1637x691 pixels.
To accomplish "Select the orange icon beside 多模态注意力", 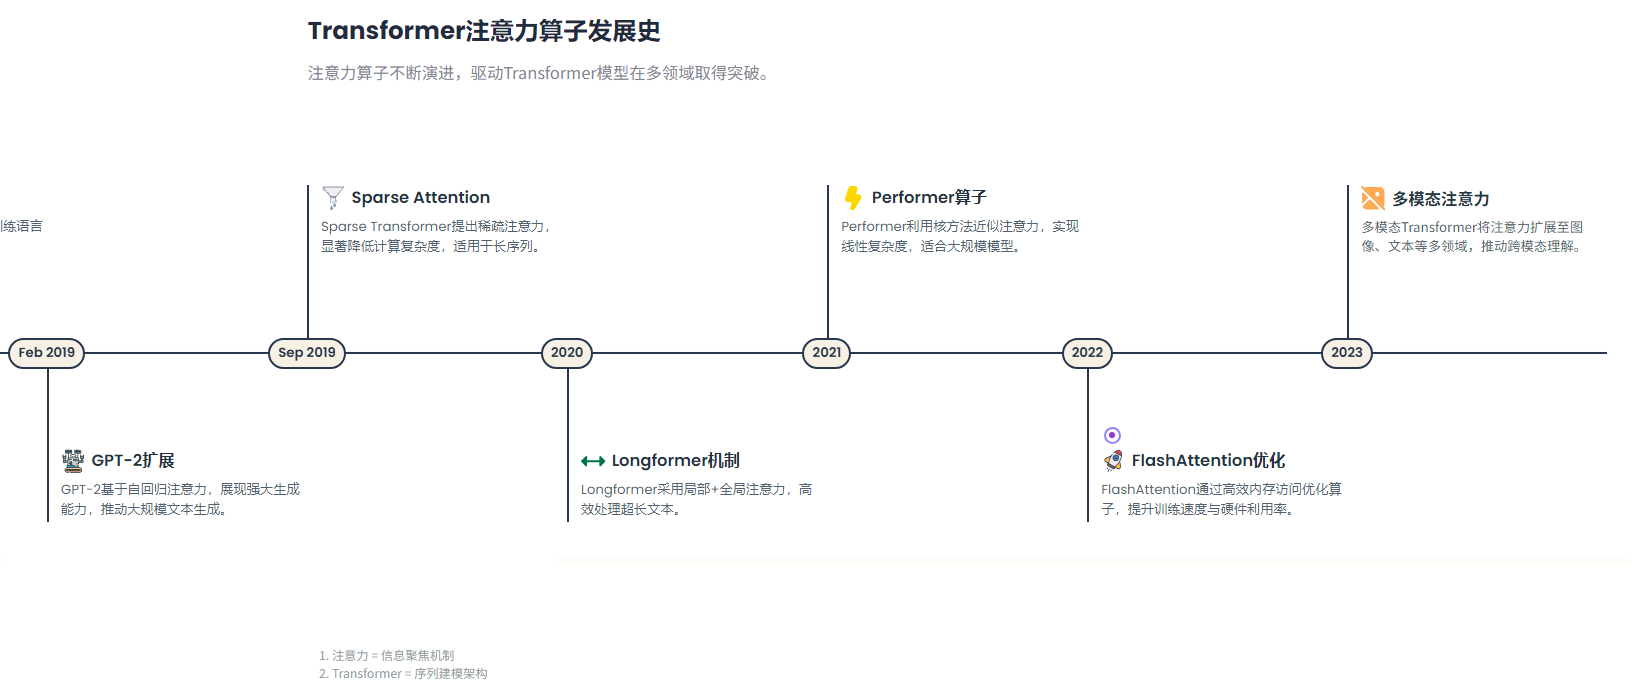I will coord(1373,198).
